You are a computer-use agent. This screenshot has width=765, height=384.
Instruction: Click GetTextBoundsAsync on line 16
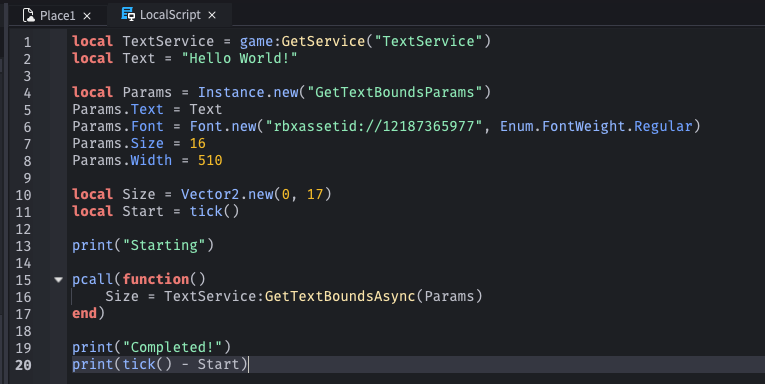coord(340,296)
